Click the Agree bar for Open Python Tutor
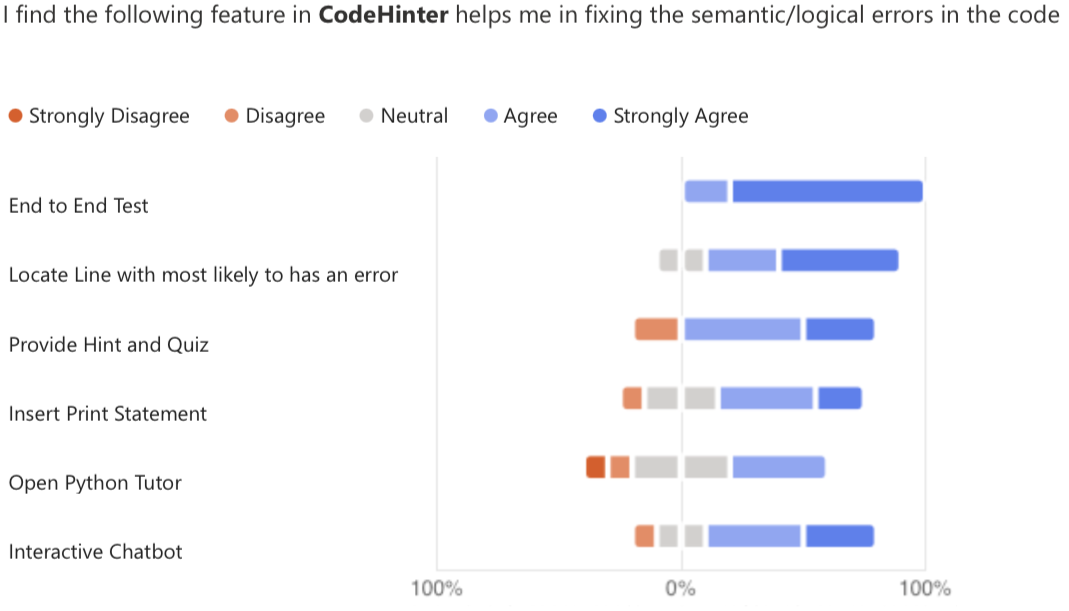This screenshot has width=1069, height=611. [778, 467]
